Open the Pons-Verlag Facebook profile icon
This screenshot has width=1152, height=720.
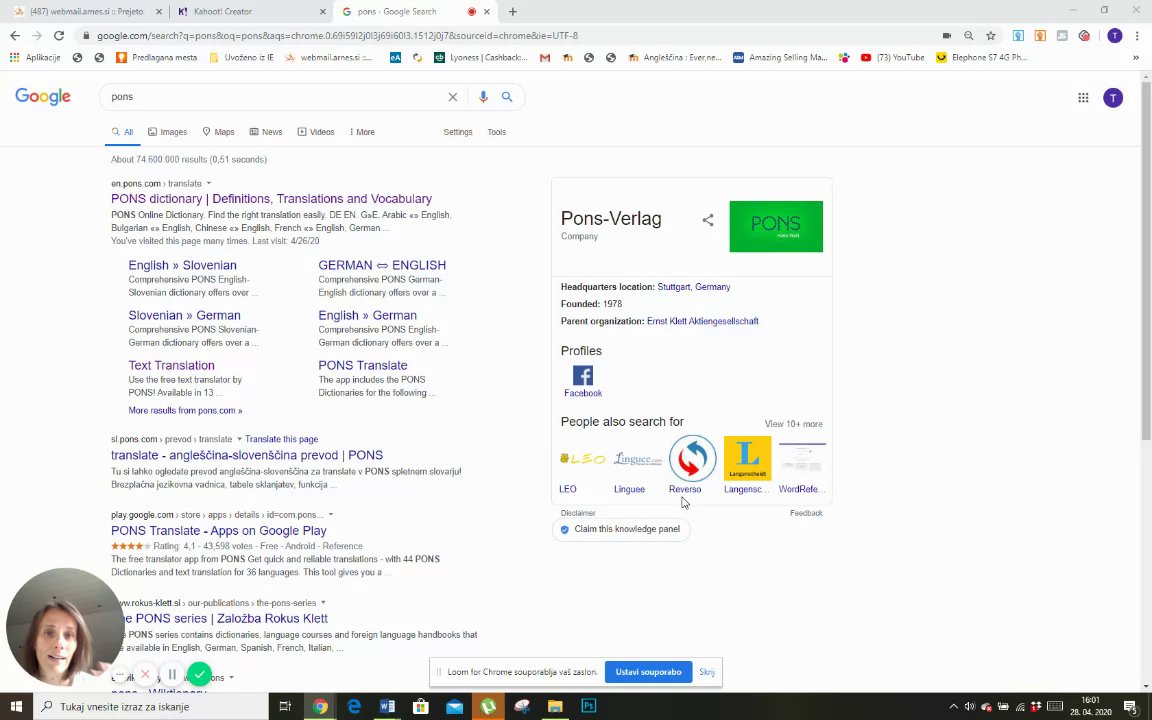point(583,375)
